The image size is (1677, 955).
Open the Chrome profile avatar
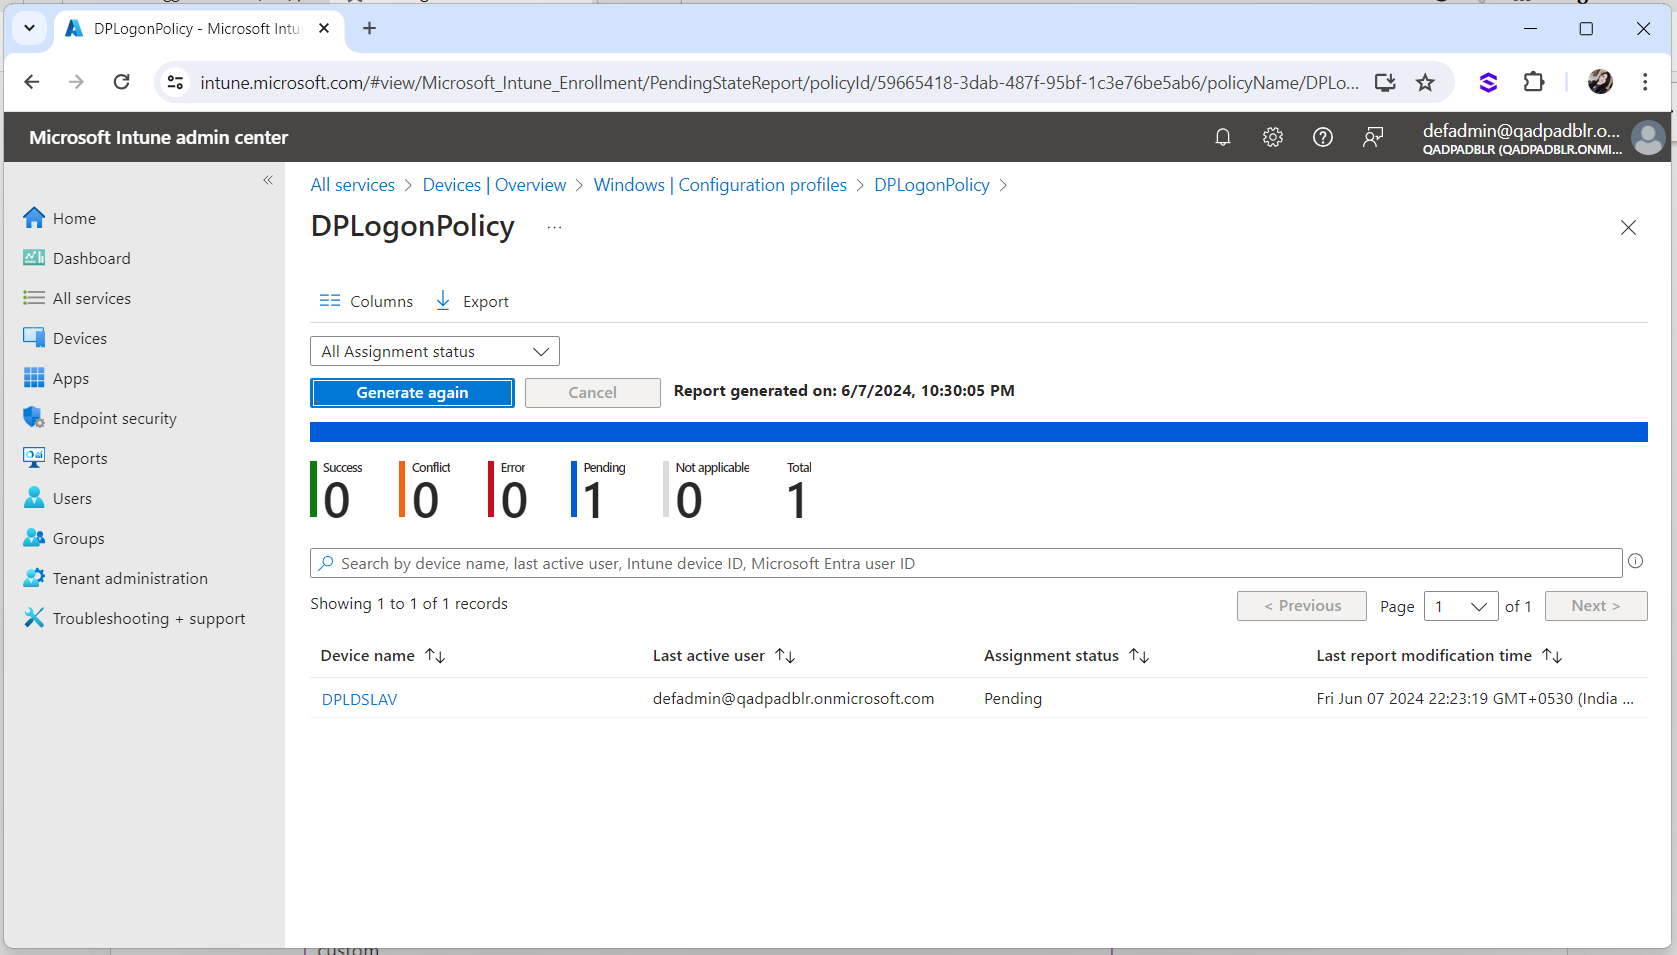(x=1600, y=82)
